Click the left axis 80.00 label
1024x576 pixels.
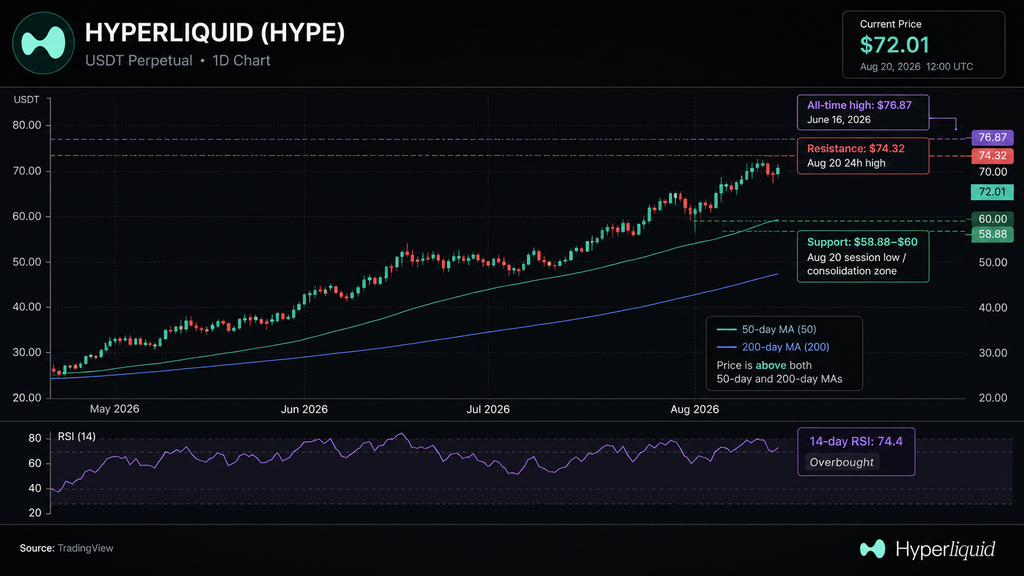tap(27, 125)
